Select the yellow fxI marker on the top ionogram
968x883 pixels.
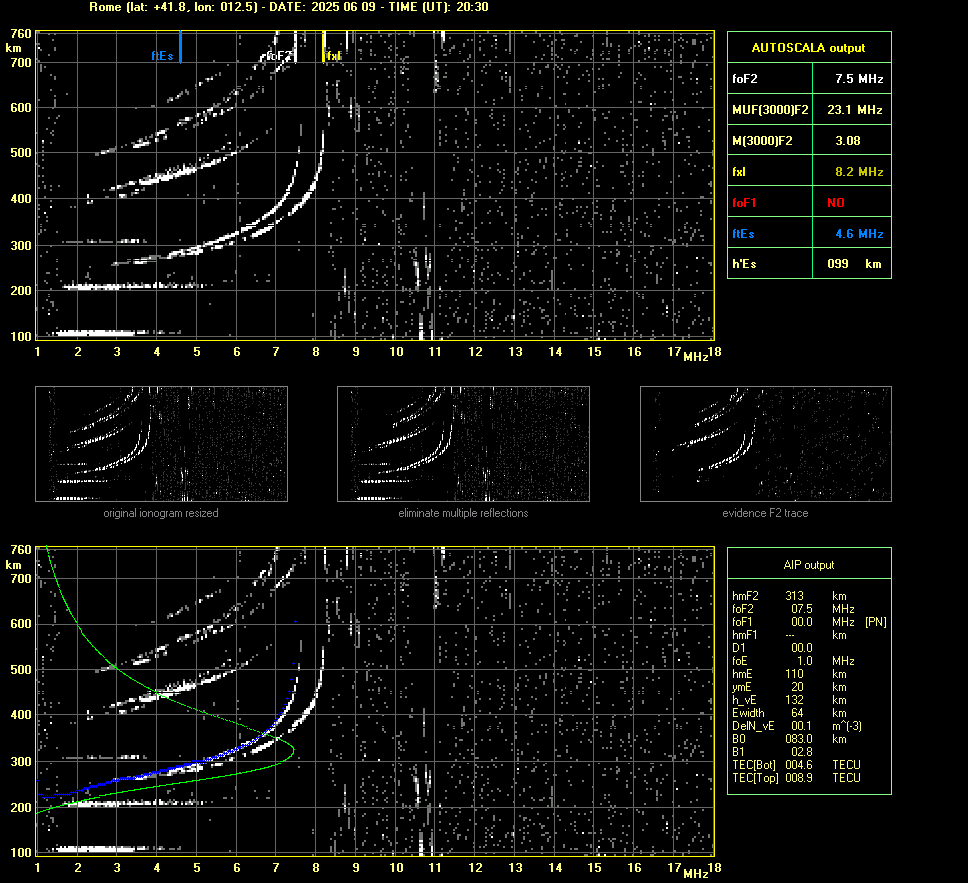pos(324,47)
